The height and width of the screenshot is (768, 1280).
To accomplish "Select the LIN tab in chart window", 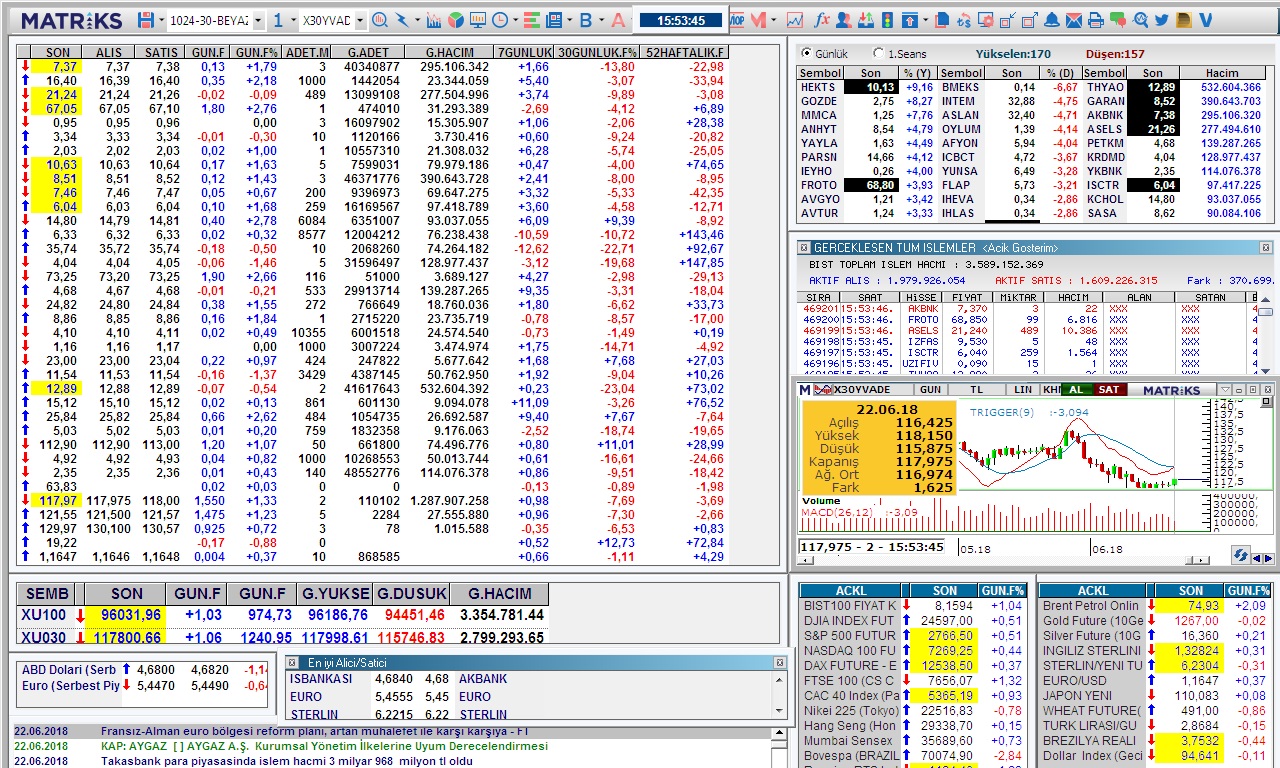I will tap(1023, 389).
